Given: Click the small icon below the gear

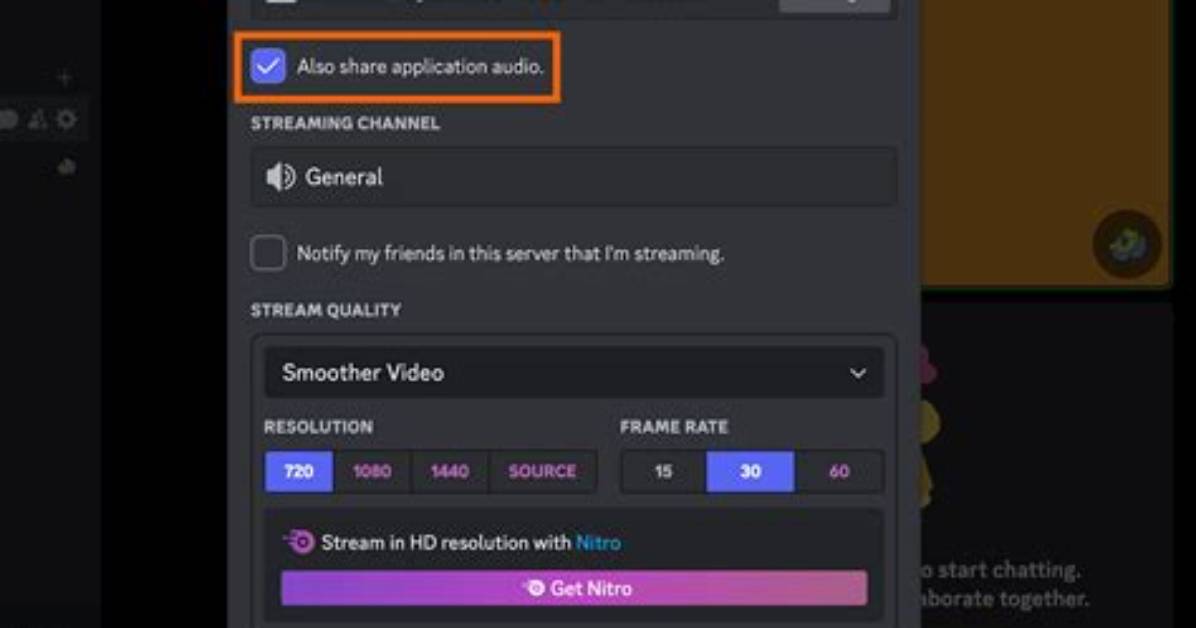Looking at the screenshot, I should [66, 166].
